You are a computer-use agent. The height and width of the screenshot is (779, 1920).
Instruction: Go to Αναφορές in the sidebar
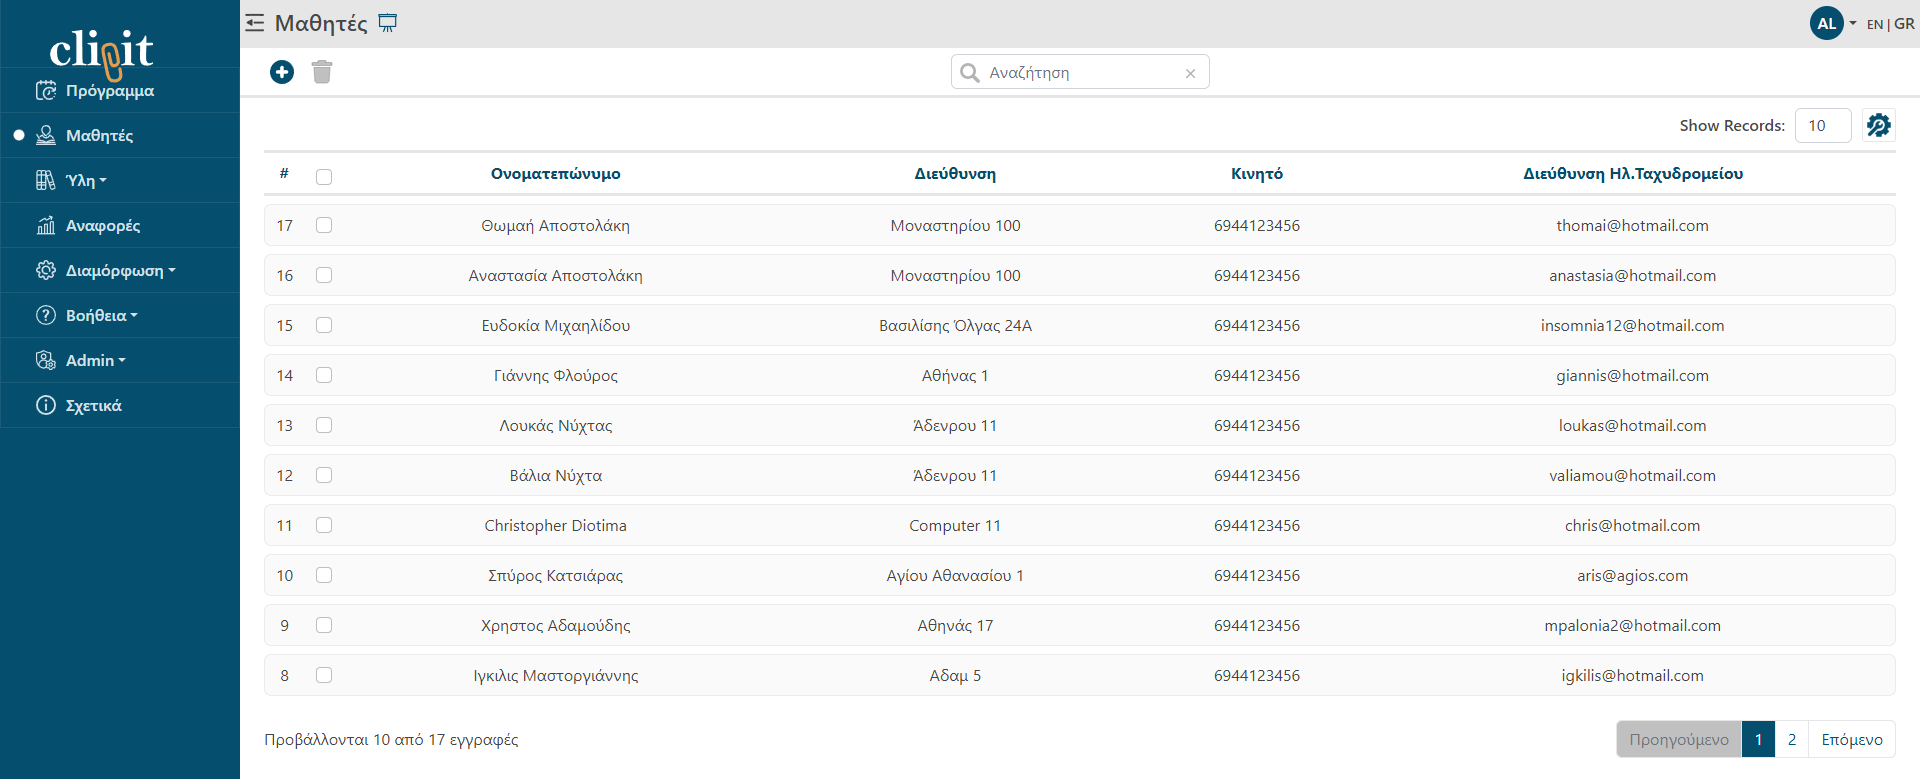coord(102,225)
